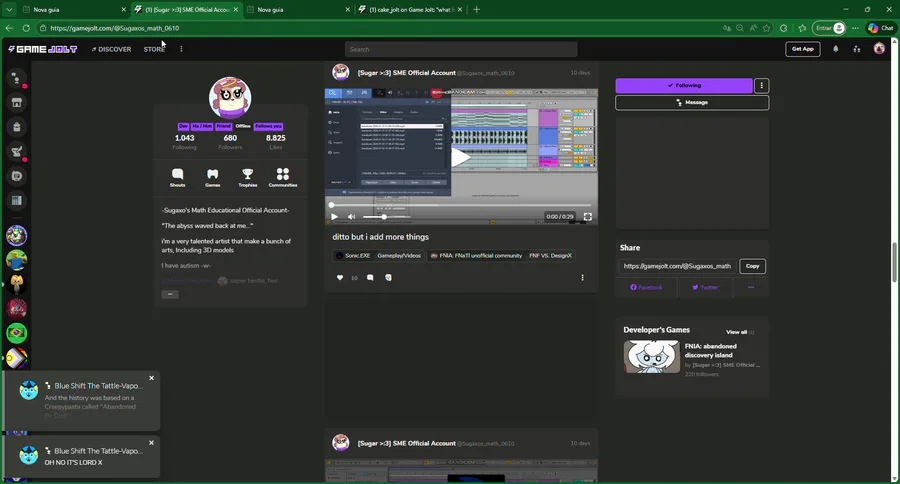Click the browser translate icon in address bar
Image resolution: width=900 pixels, height=484 pixels.
[727, 28]
